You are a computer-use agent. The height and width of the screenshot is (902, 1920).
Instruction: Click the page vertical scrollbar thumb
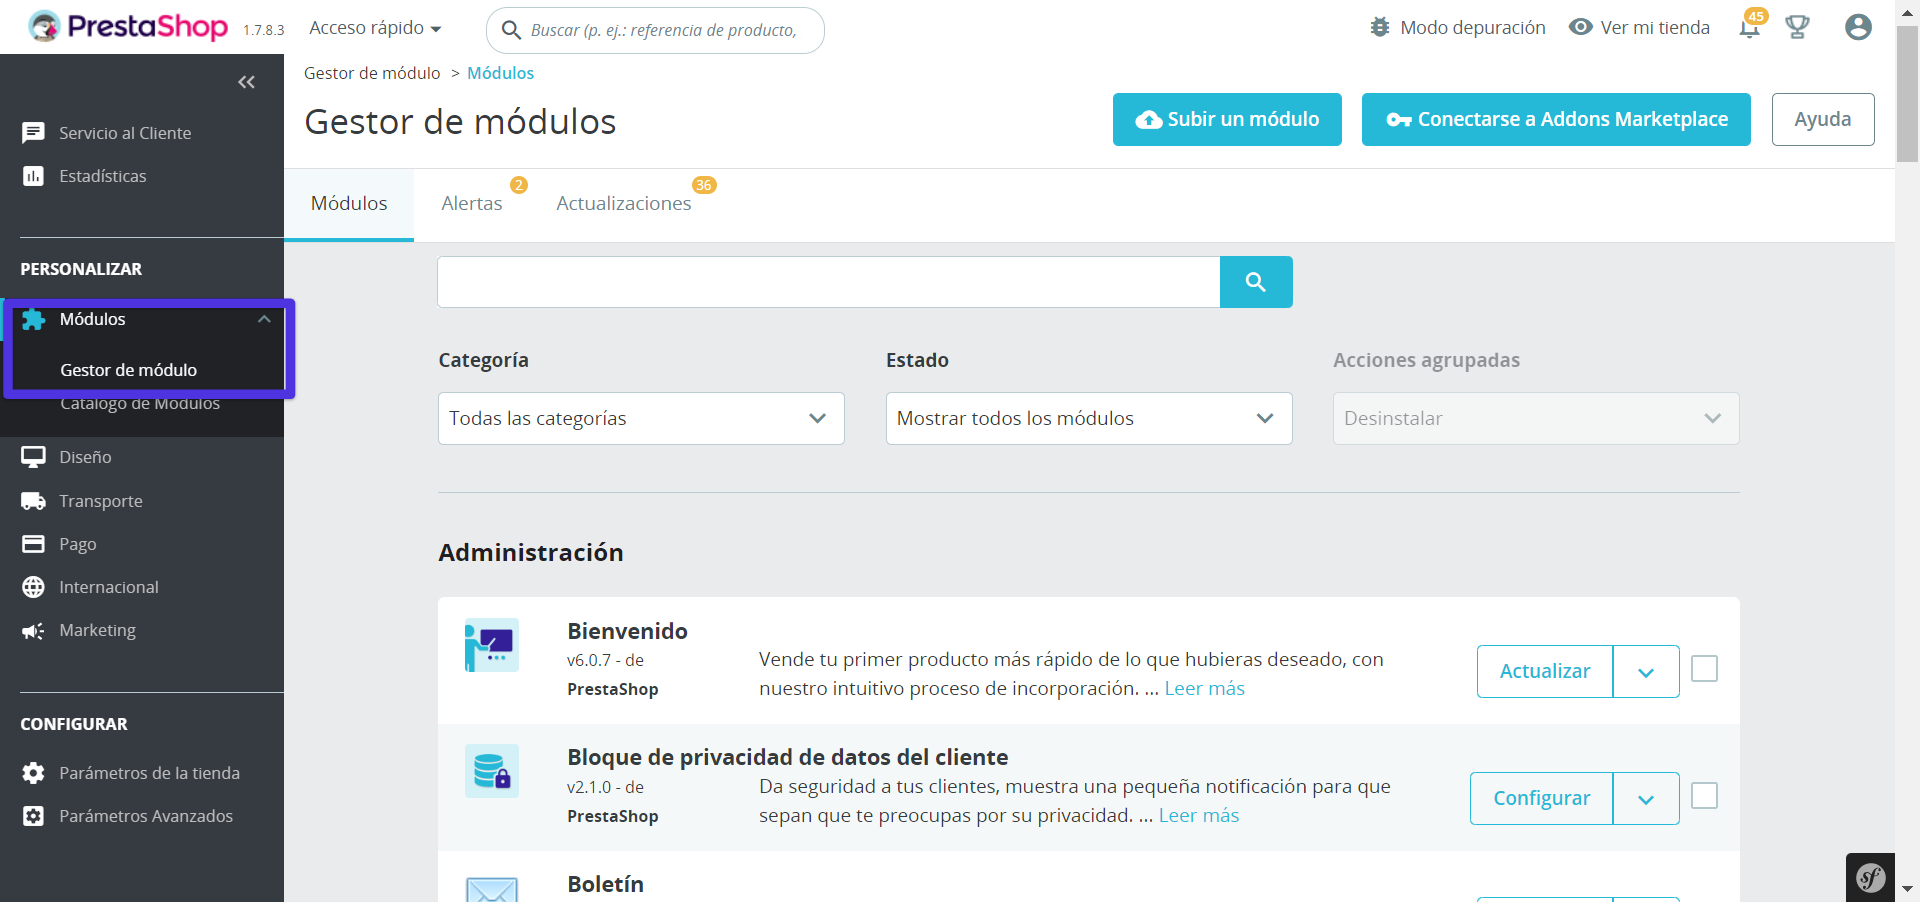click(1907, 95)
